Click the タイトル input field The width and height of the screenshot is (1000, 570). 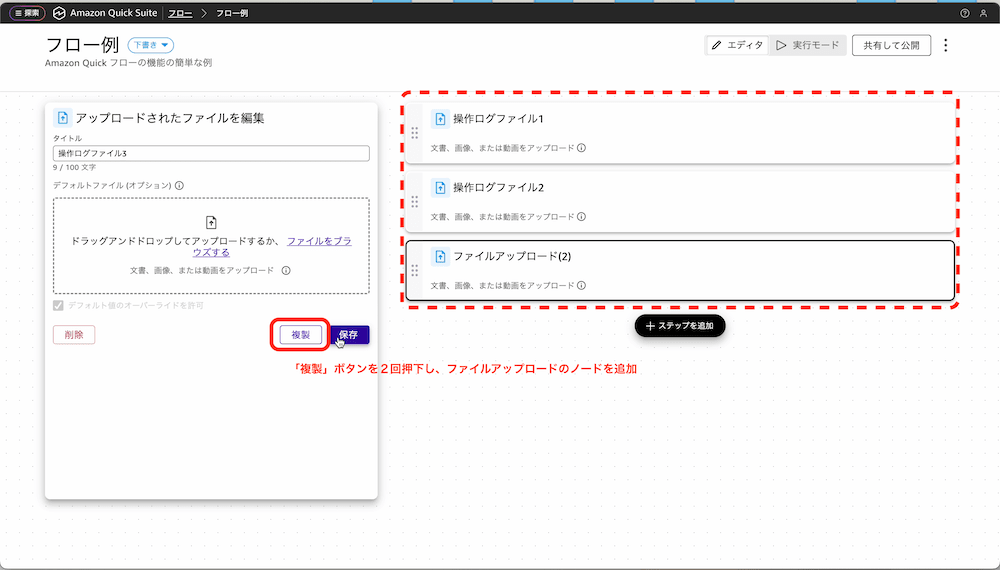point(211,153)
